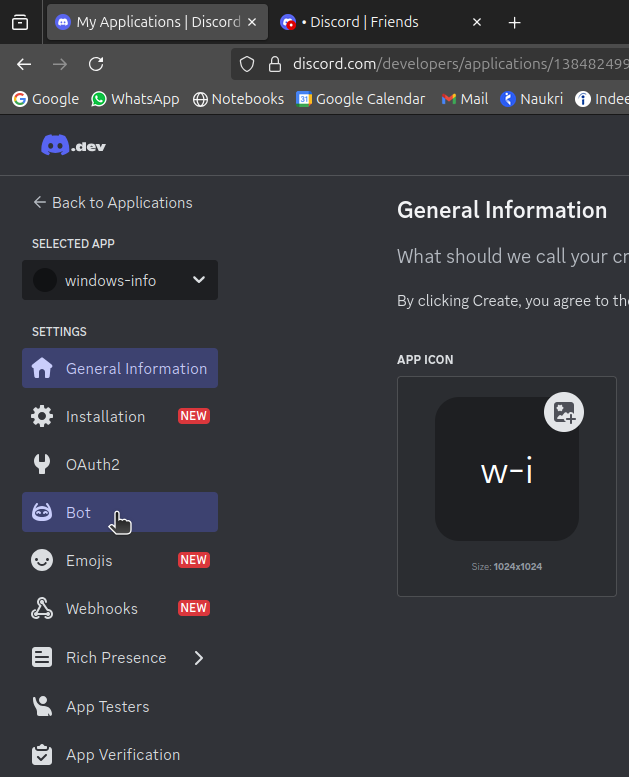
Task: Click the padlock site info icon
Action: pos(275,64)
